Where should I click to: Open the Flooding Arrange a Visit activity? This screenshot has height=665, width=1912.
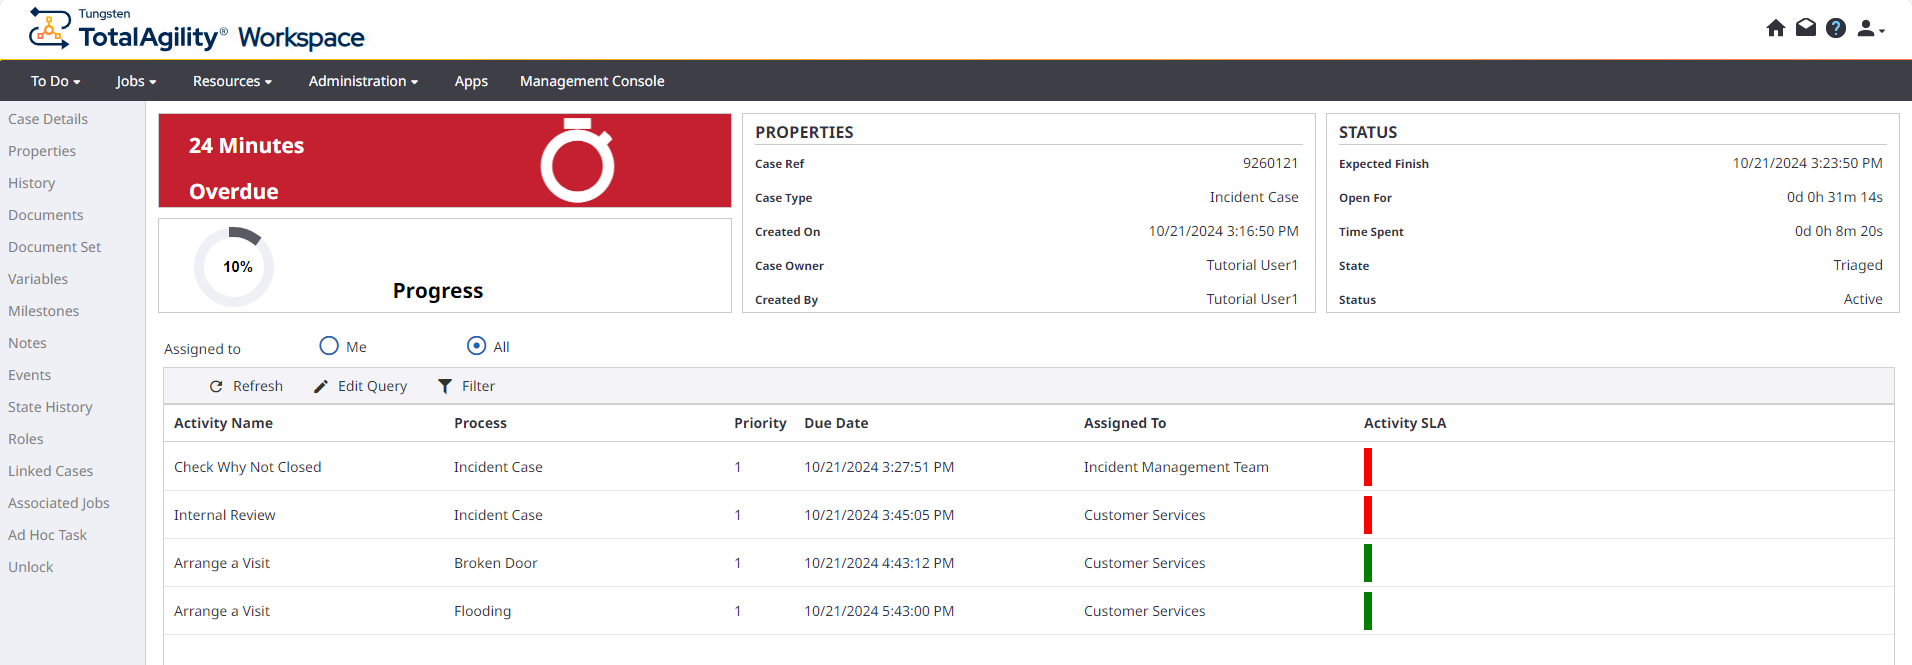click(222, 611)
